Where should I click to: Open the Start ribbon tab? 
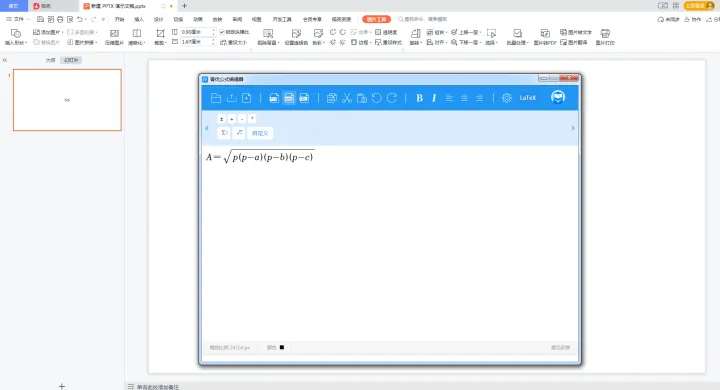[x=119, y=19]
